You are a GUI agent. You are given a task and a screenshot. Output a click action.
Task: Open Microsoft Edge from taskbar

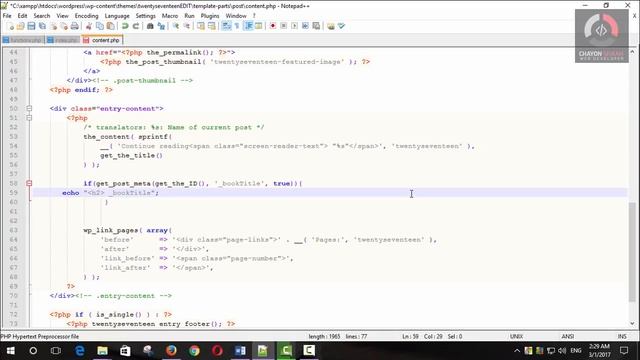(80, 351)
